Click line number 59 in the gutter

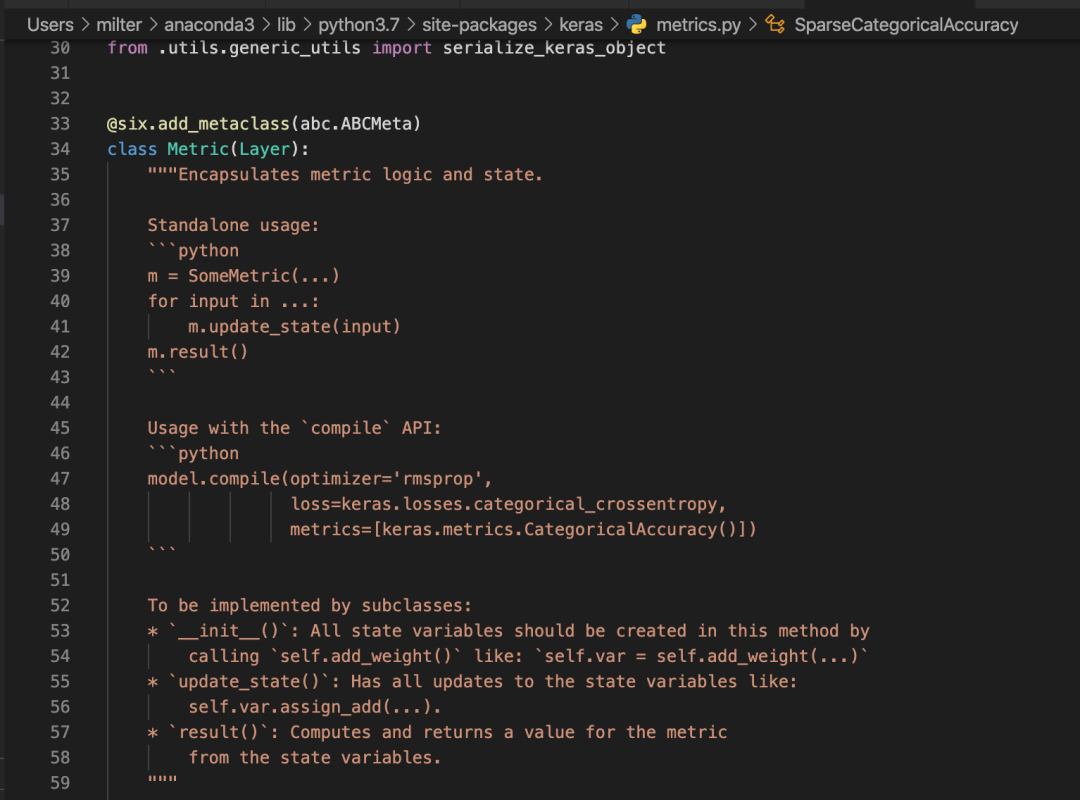[x=60, y=783]
